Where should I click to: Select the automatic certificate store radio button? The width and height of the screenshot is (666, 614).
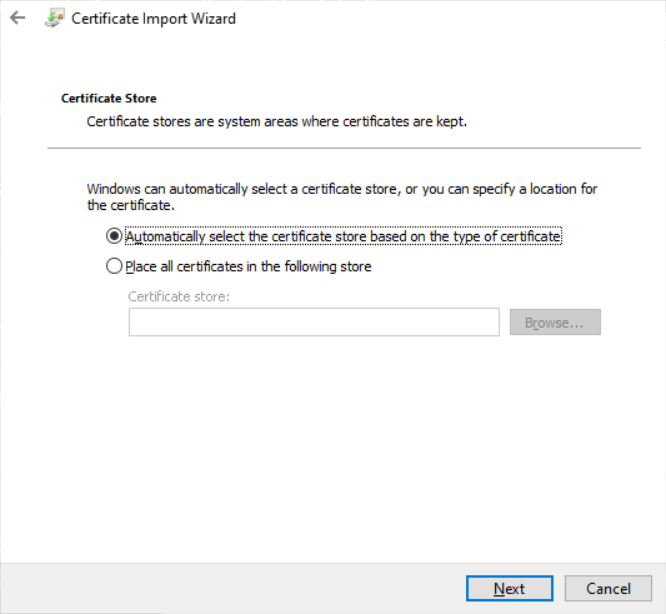[x=114, y=237]
